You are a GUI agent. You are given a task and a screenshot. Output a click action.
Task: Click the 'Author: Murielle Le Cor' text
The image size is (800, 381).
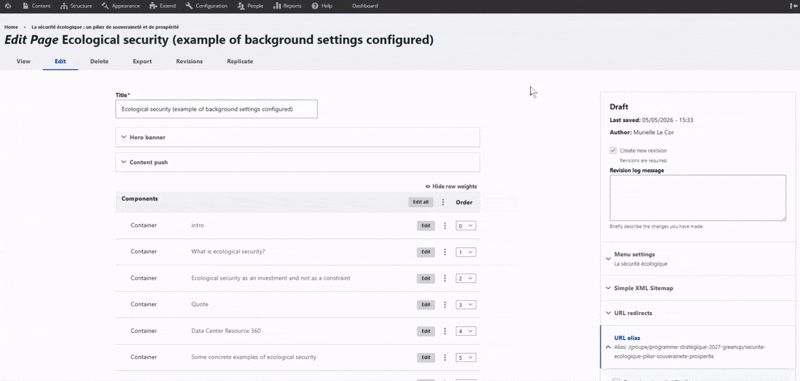642,133
